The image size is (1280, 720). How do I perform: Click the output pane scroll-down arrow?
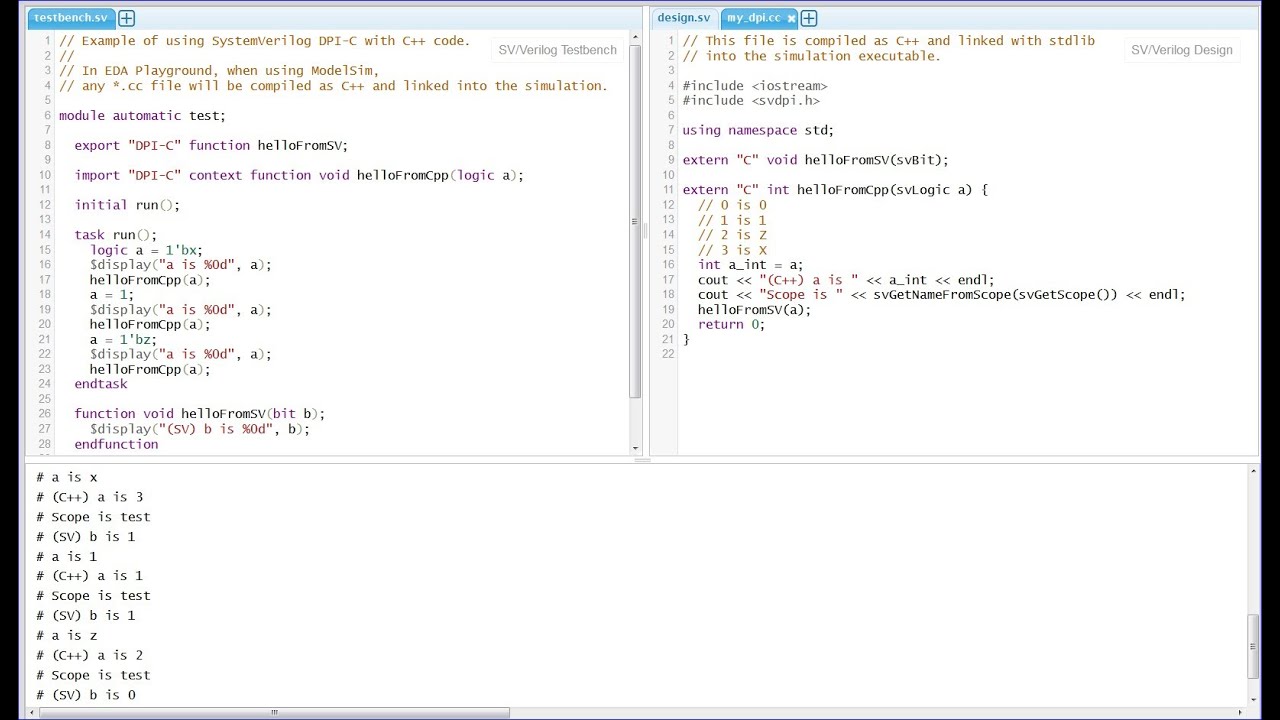click(x=1253, y=700)
